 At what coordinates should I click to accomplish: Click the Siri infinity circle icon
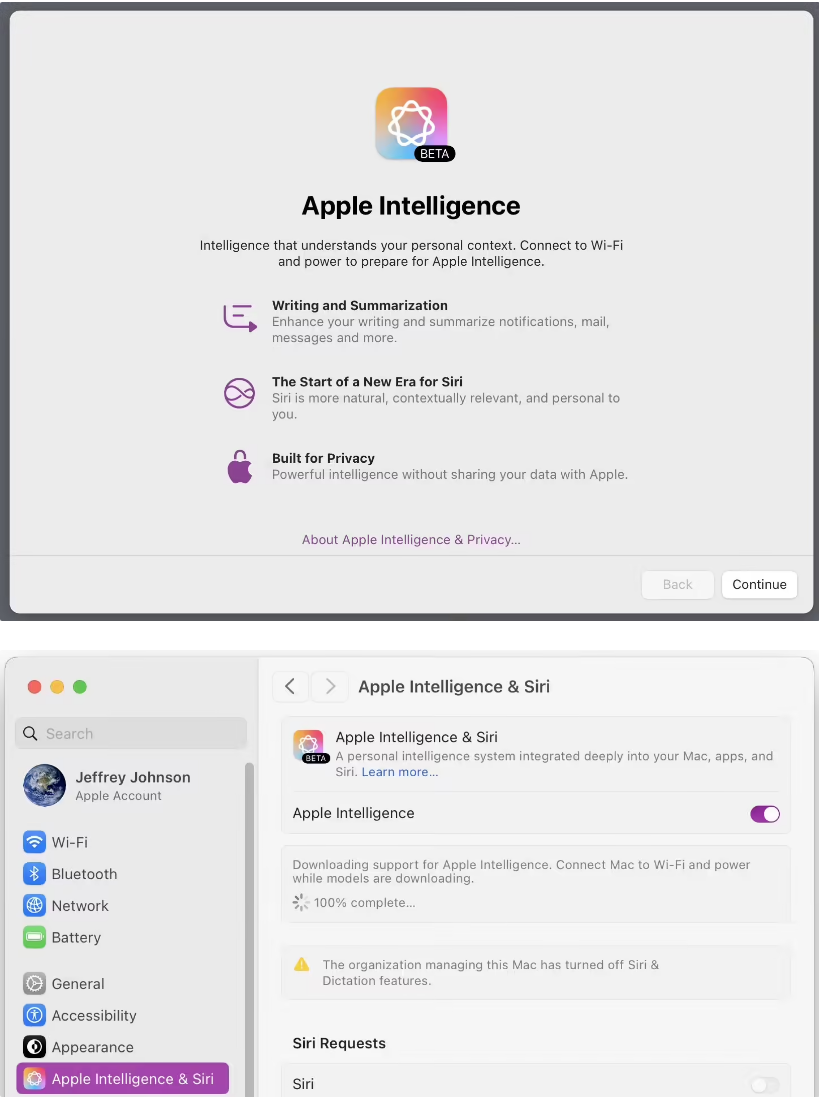[239, 393]
